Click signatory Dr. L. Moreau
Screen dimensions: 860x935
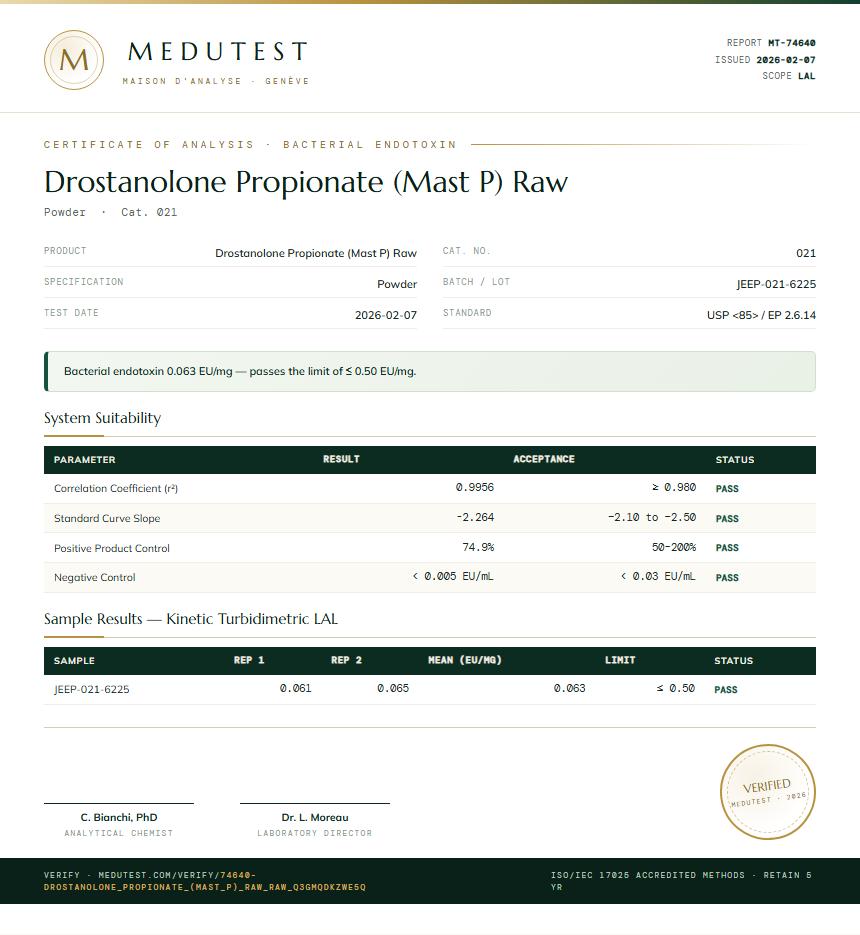[315, 818]
